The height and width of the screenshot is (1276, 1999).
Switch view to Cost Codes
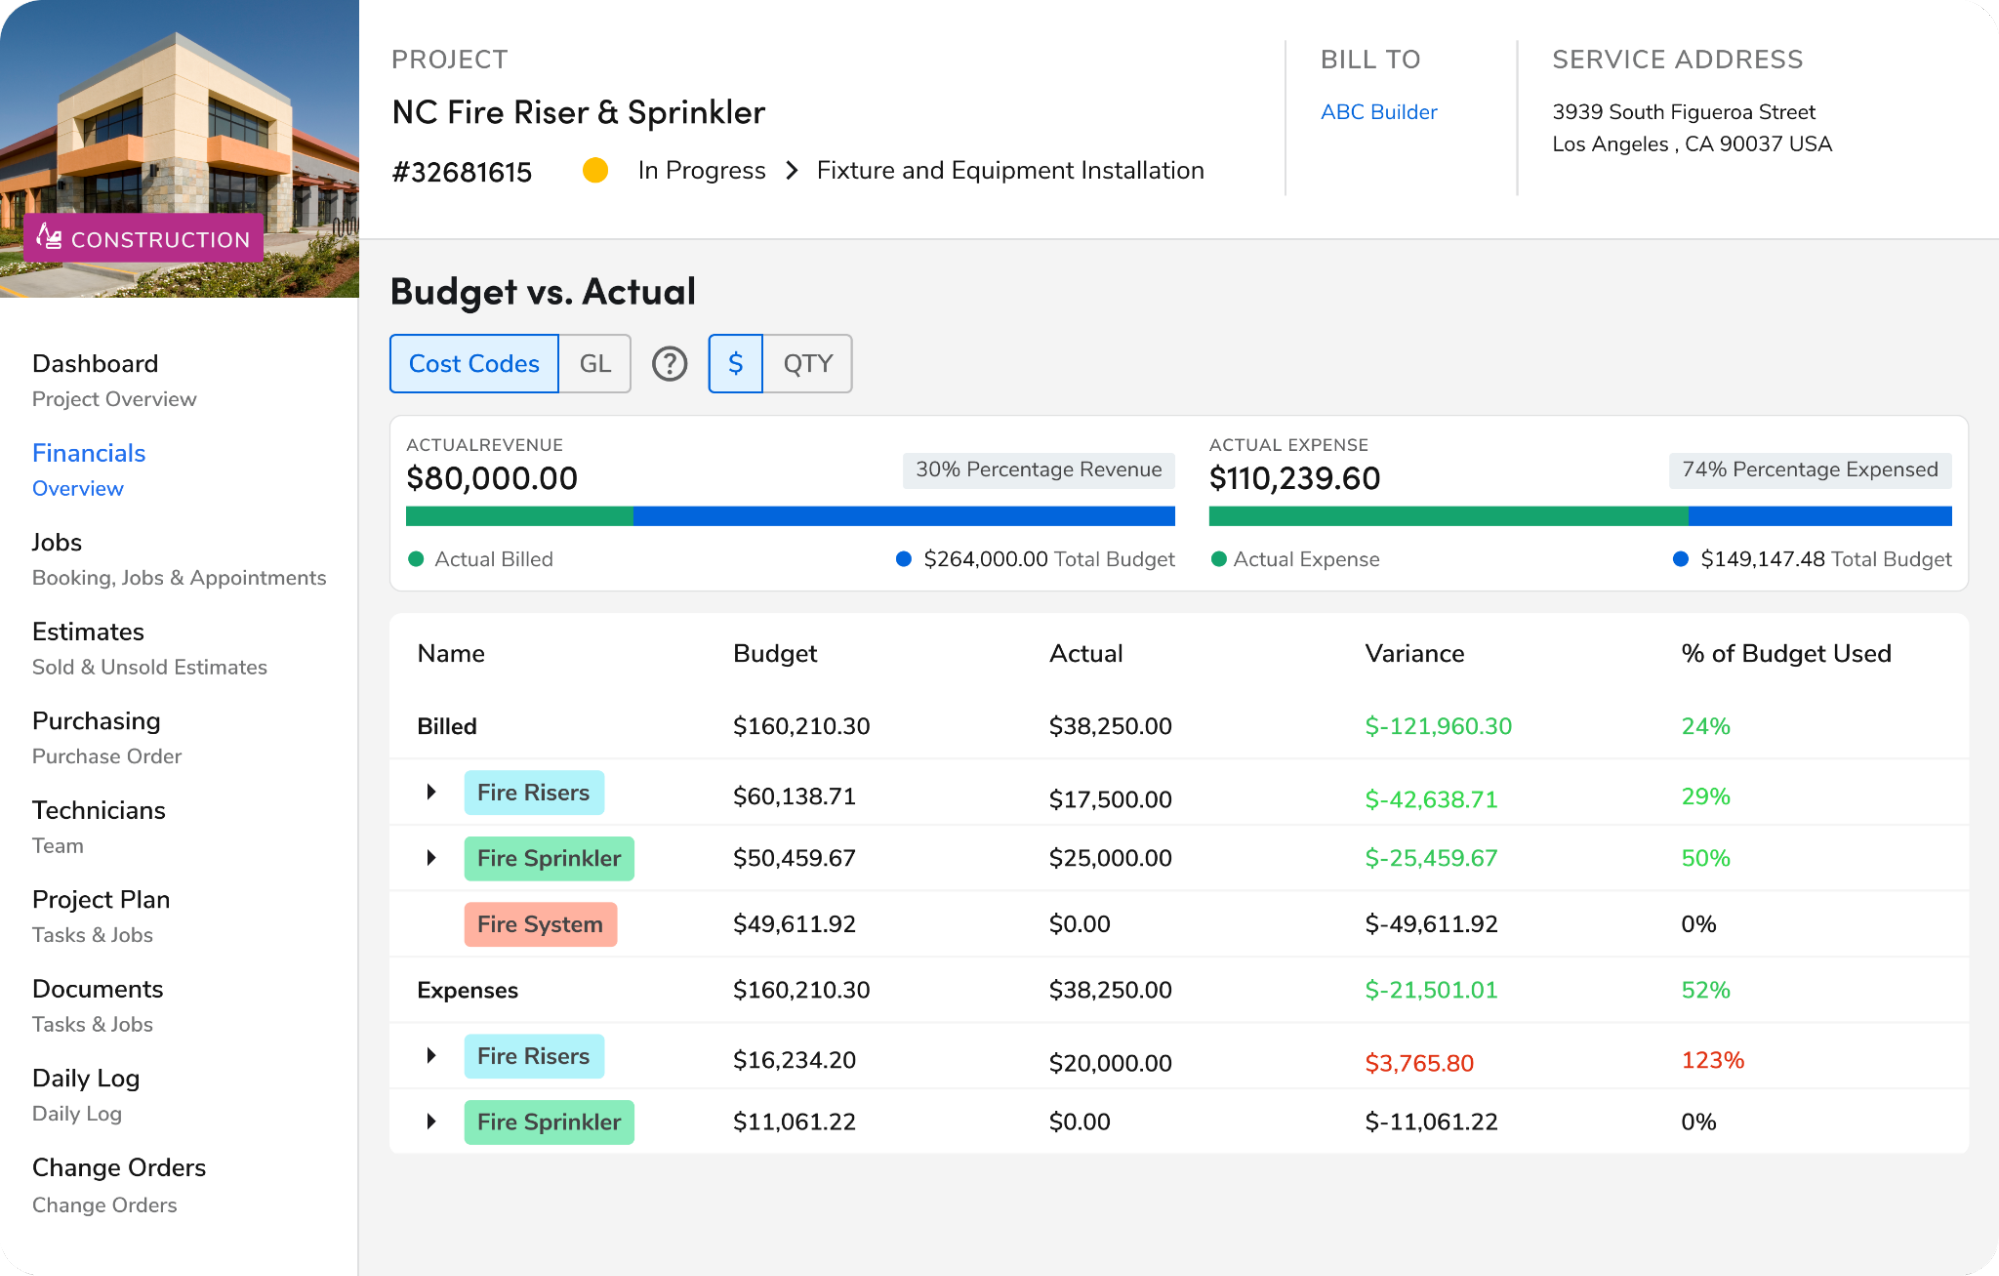pos(474,364)
